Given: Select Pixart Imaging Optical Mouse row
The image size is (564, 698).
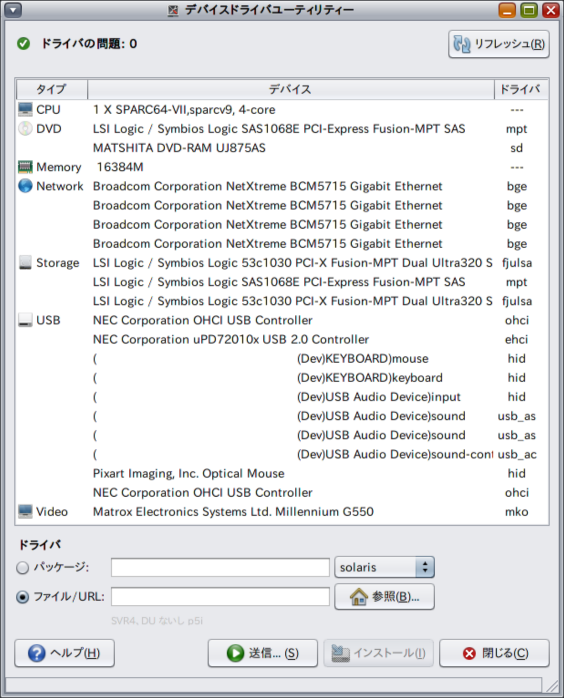Looking at the screenshot, I should coord(282,473).
